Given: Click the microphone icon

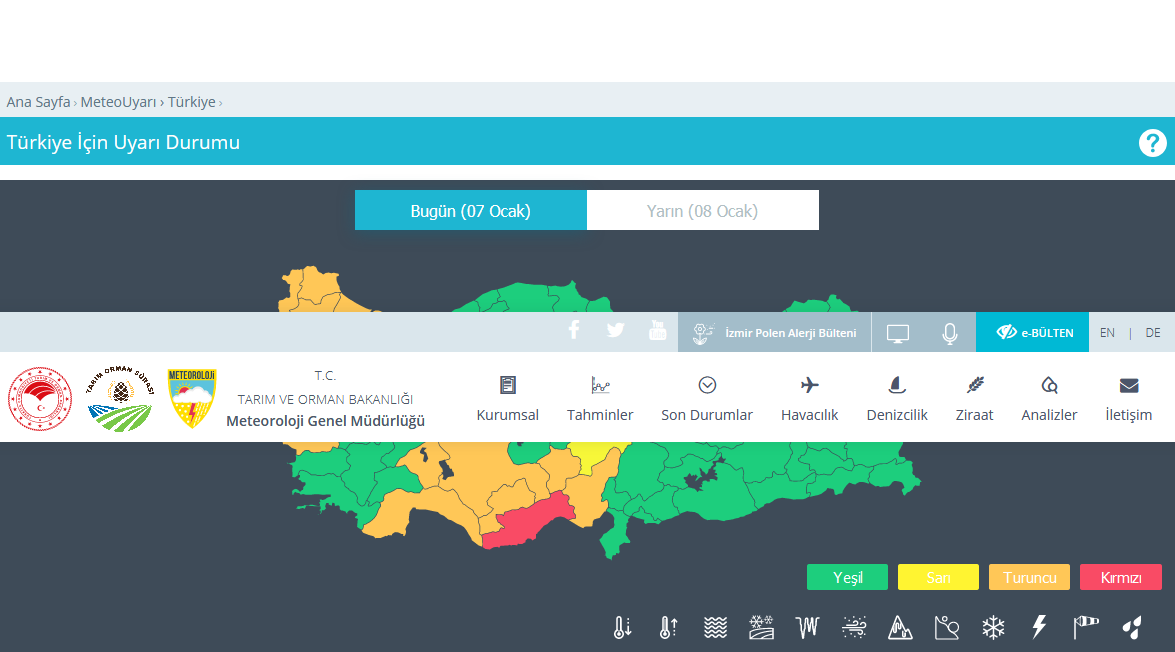Looking at the screenshot, I should tap(949, 333).
